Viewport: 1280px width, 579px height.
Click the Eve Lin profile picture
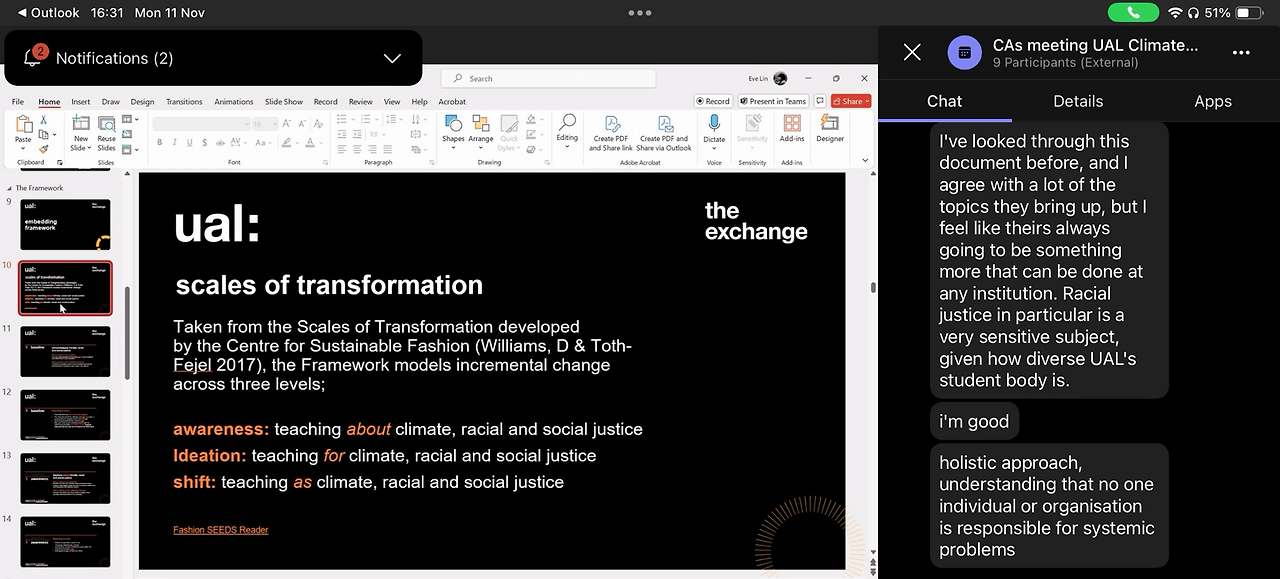[780, 78]
